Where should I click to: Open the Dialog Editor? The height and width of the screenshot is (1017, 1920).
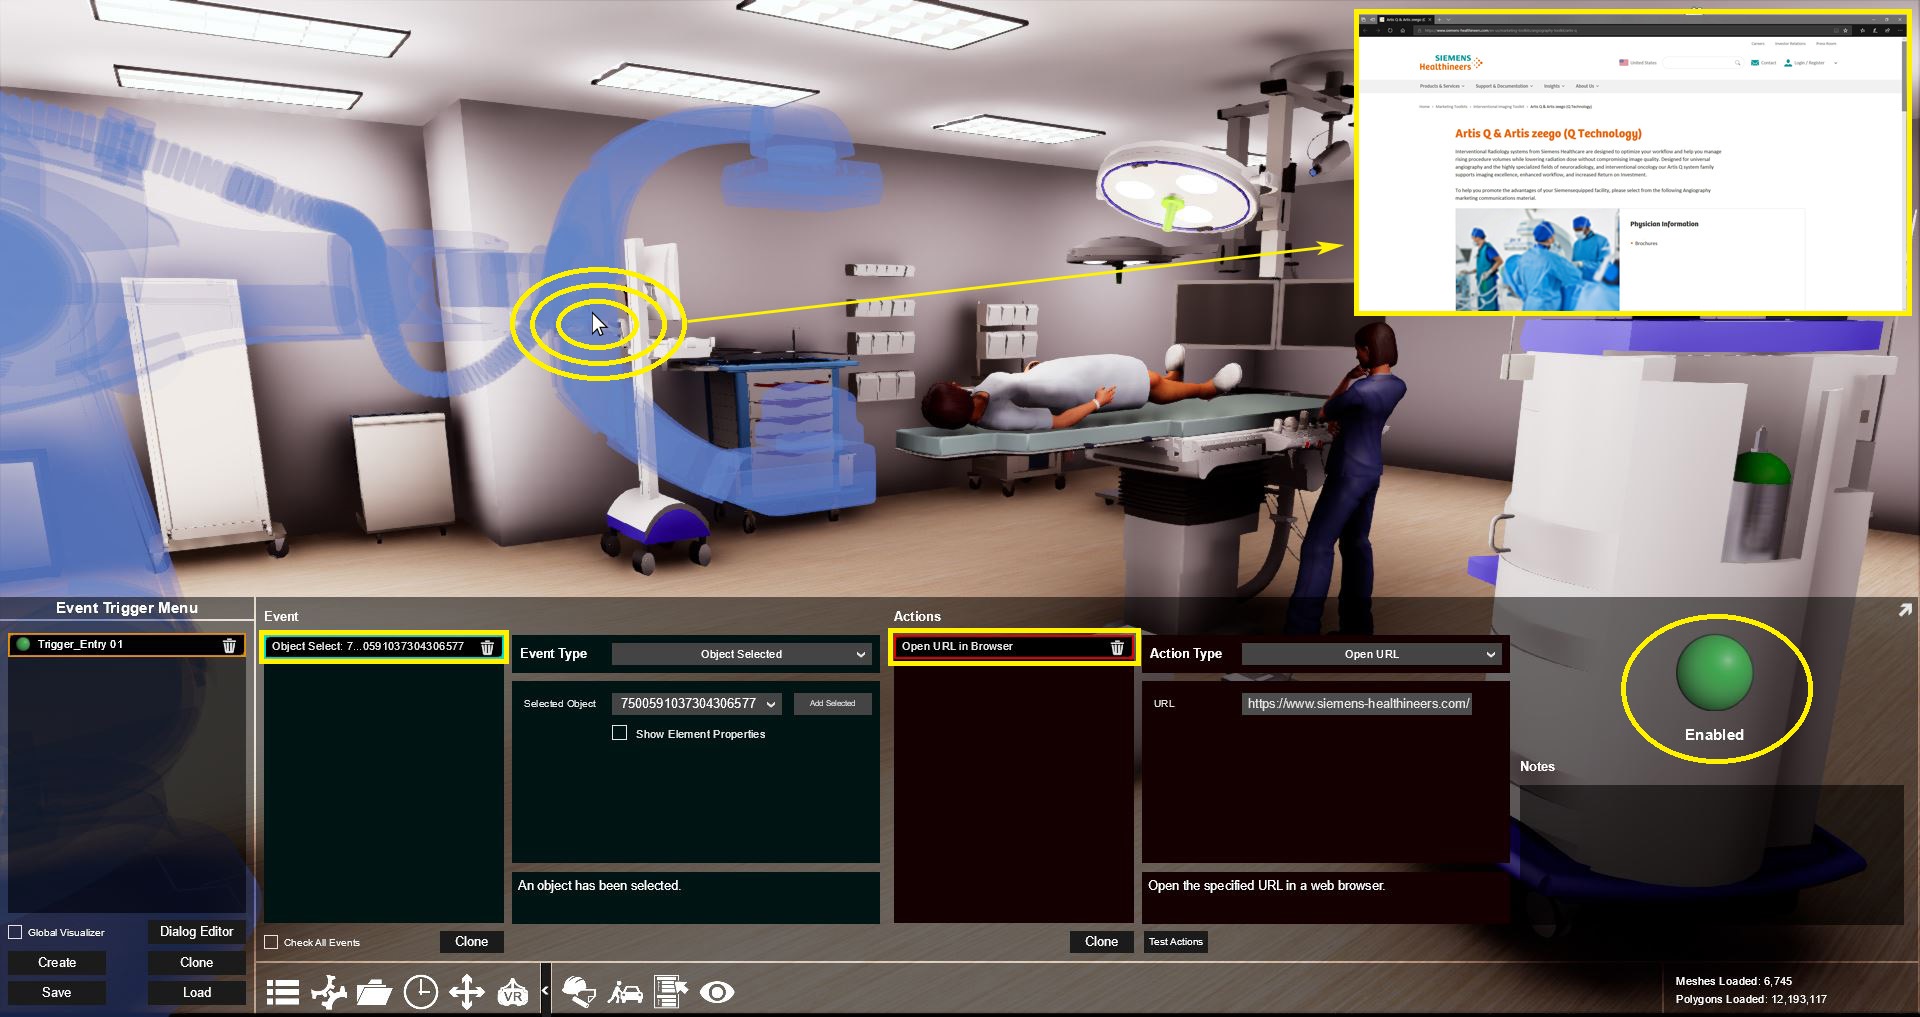(x=197, y=932)
